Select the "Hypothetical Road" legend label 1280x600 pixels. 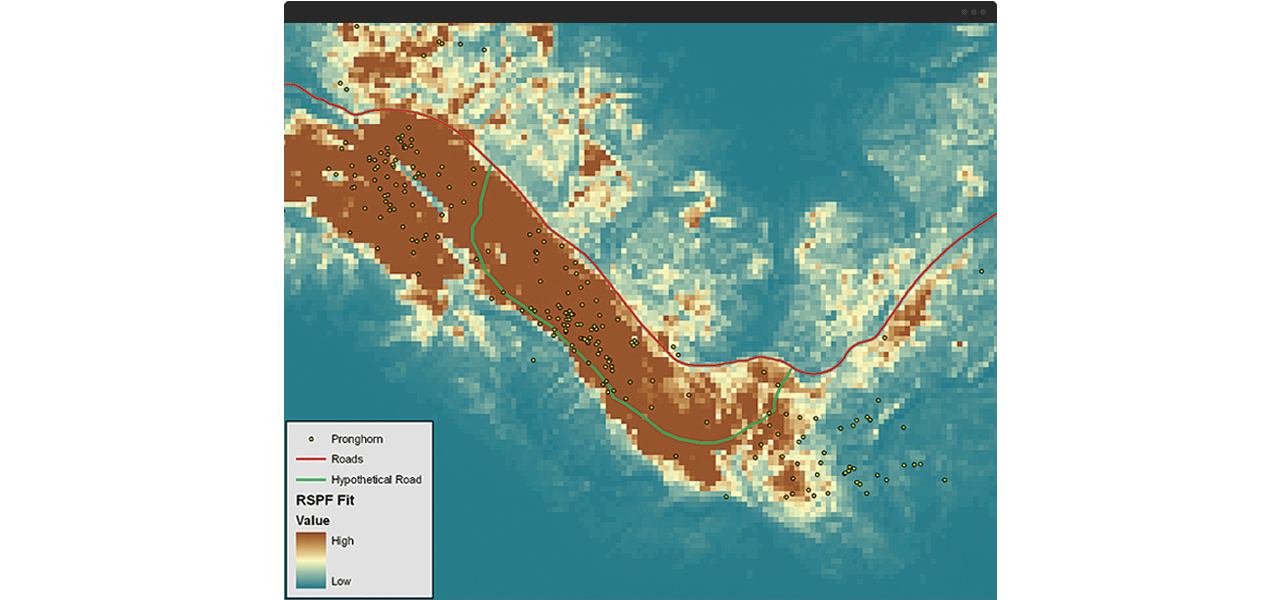click(376, 480)
